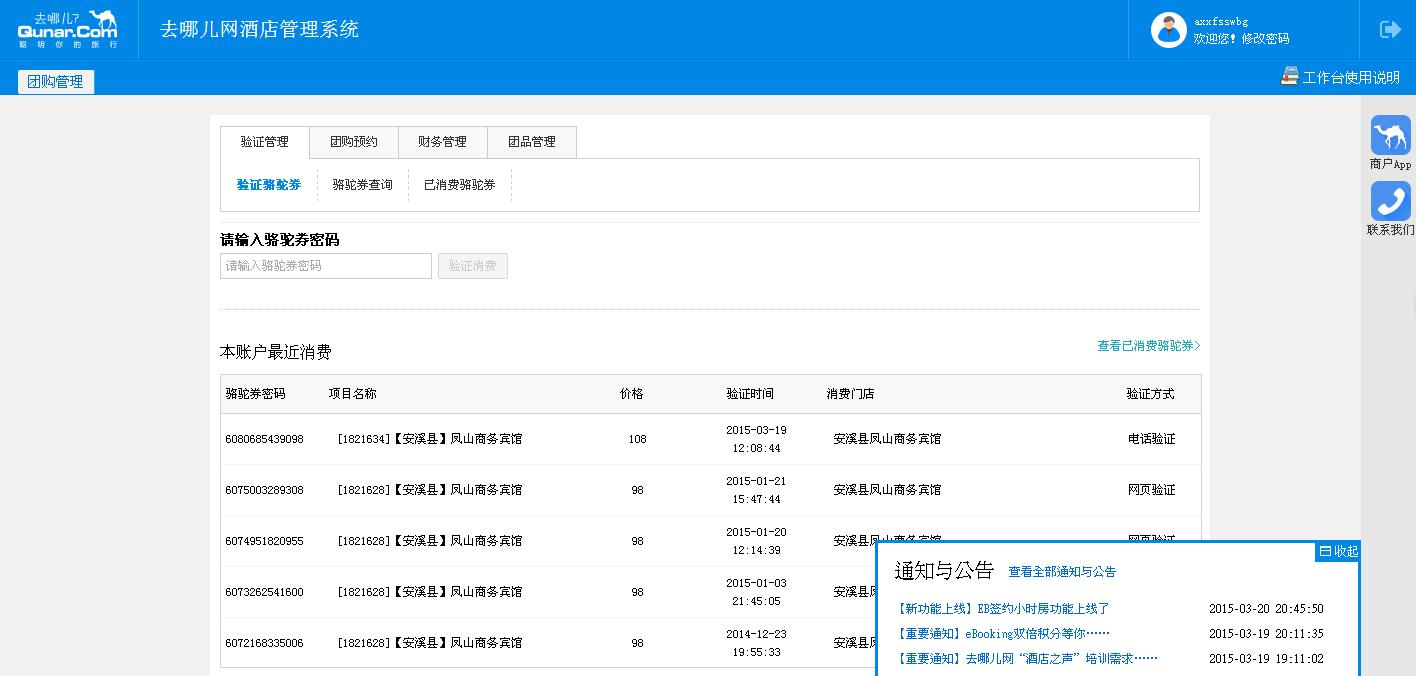Open the 酒店之声 培训需求 notice
Screen dimensions: 1416x676
(x=1026, y=659)
